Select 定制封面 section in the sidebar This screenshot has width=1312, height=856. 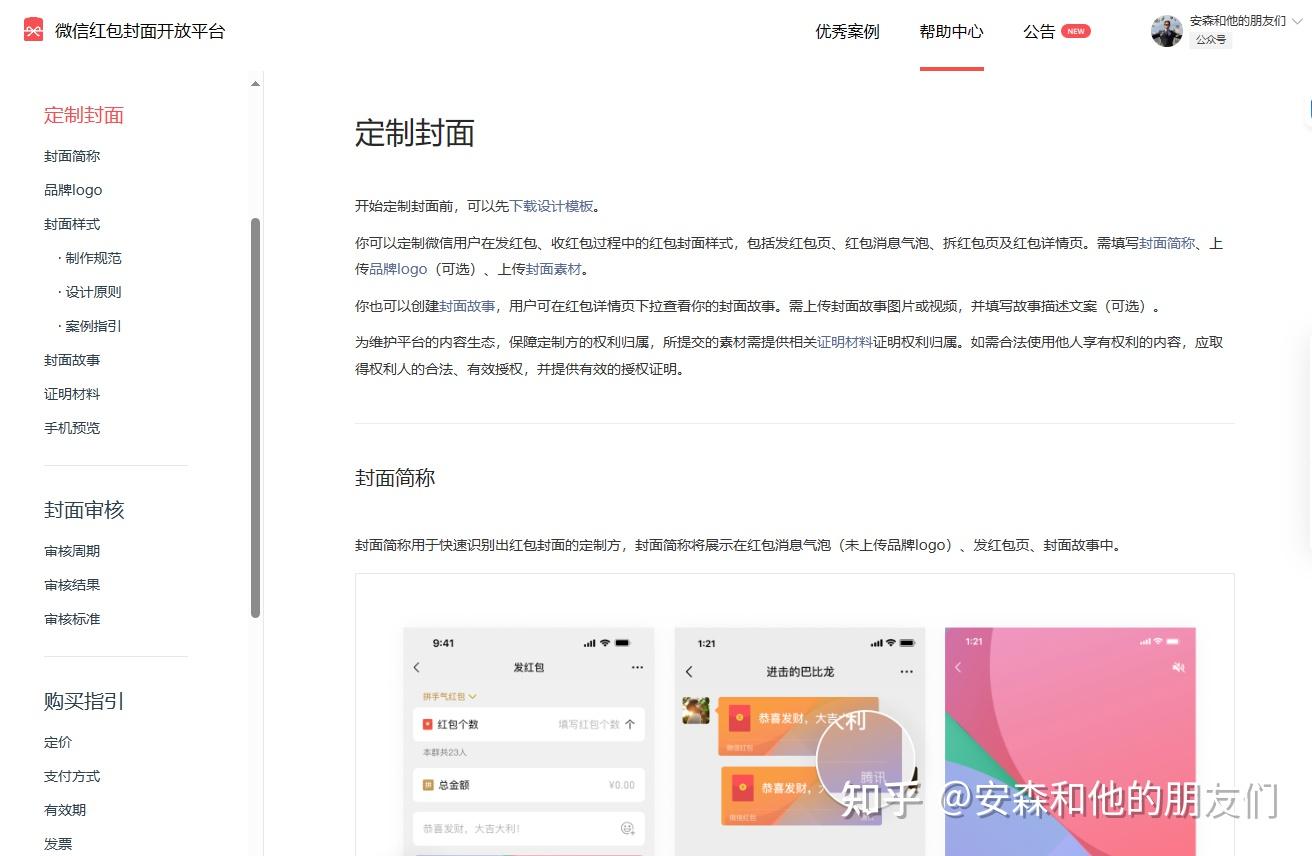[x=84, y=115]
